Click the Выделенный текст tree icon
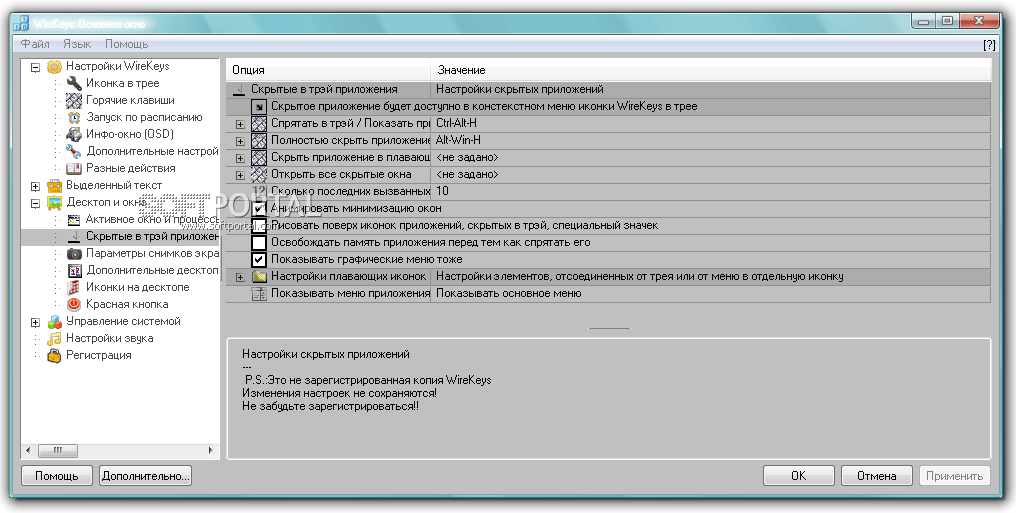1016x513 pixels. click(x=54, y=185)
